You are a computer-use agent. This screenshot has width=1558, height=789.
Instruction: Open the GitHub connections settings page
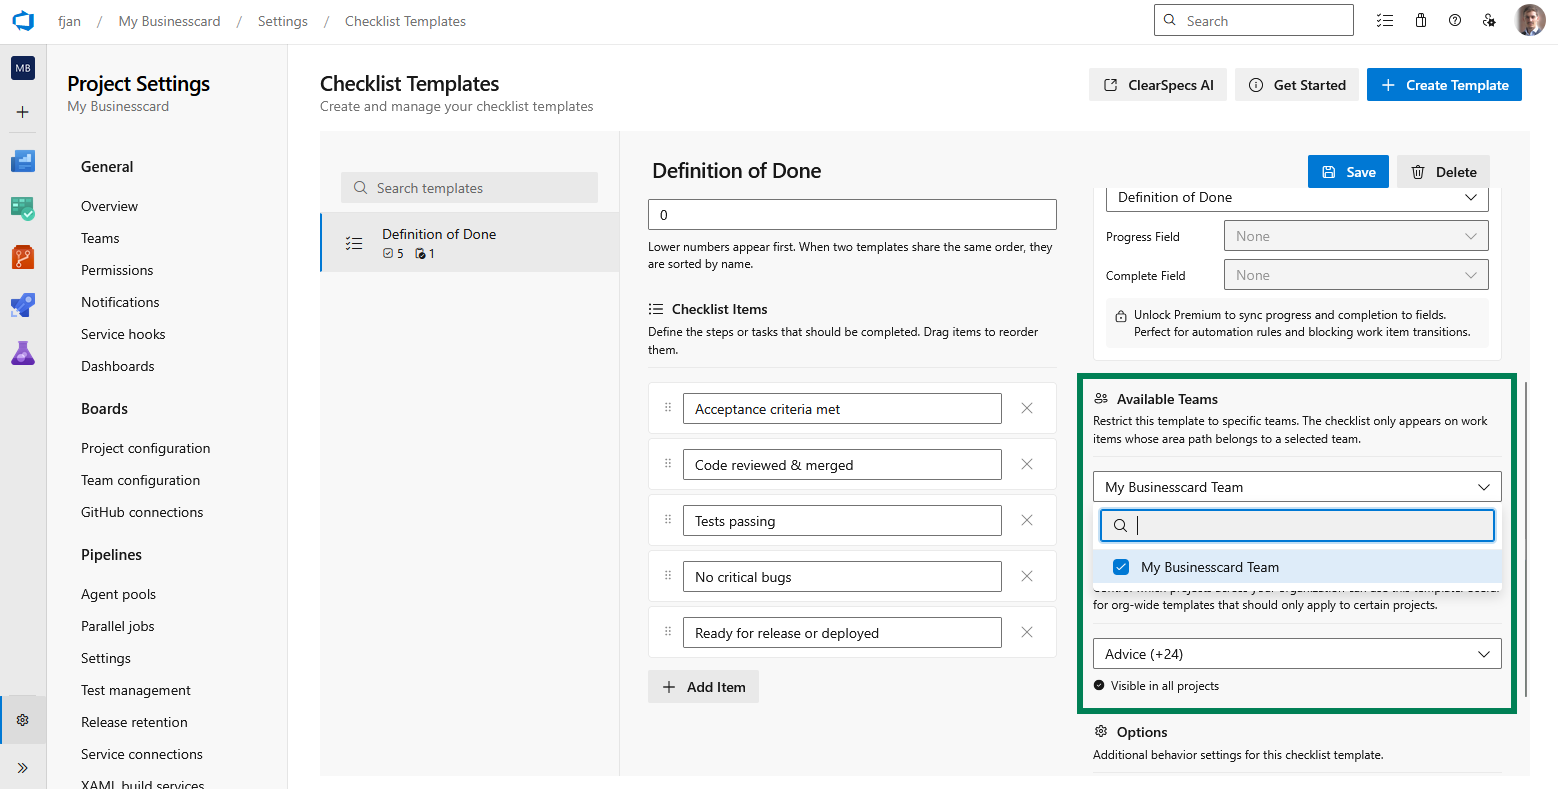point(142,511)
